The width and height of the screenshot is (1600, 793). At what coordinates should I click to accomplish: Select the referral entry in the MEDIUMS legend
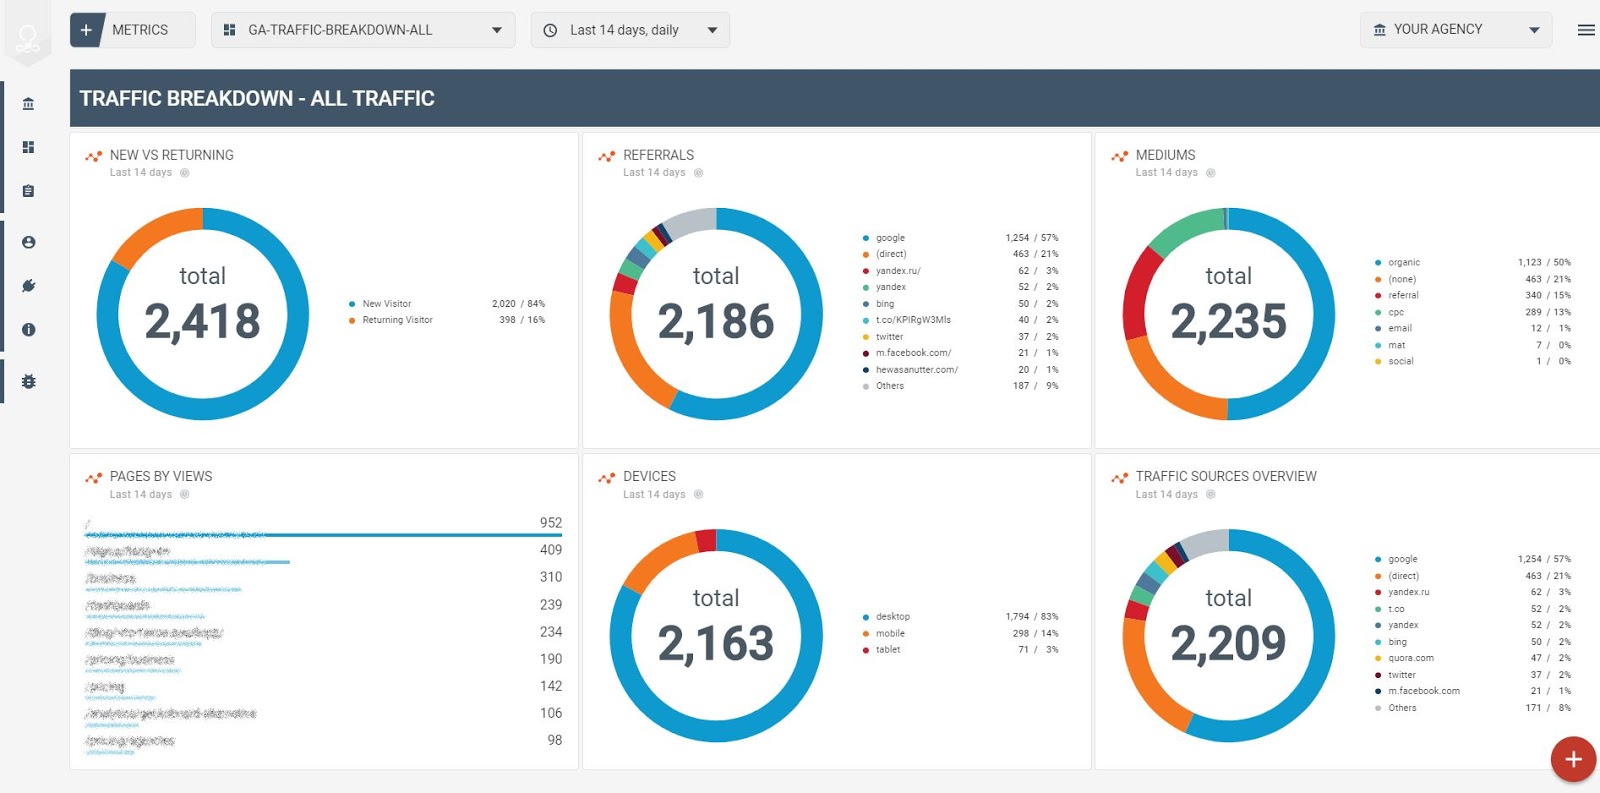coord(1403,296)
